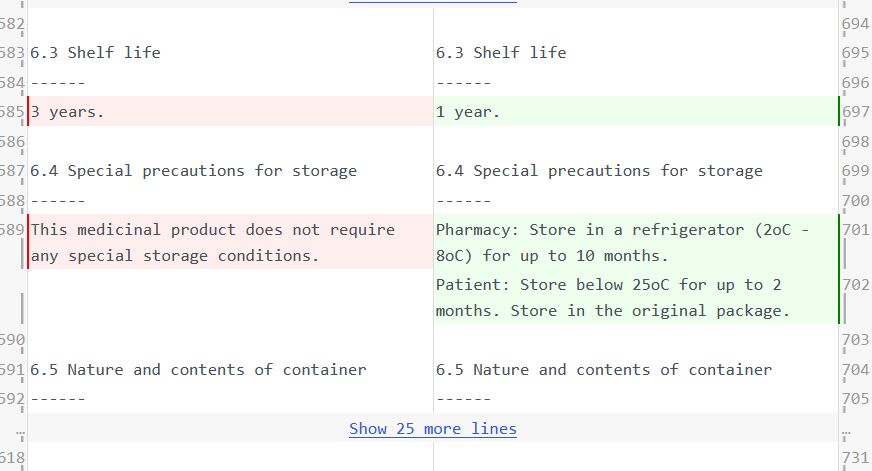Image resolution: width=872 pixels, height=471 pixels.
Task: Click removed text "This medicinal product does not require"
Action: pos(213,230)
